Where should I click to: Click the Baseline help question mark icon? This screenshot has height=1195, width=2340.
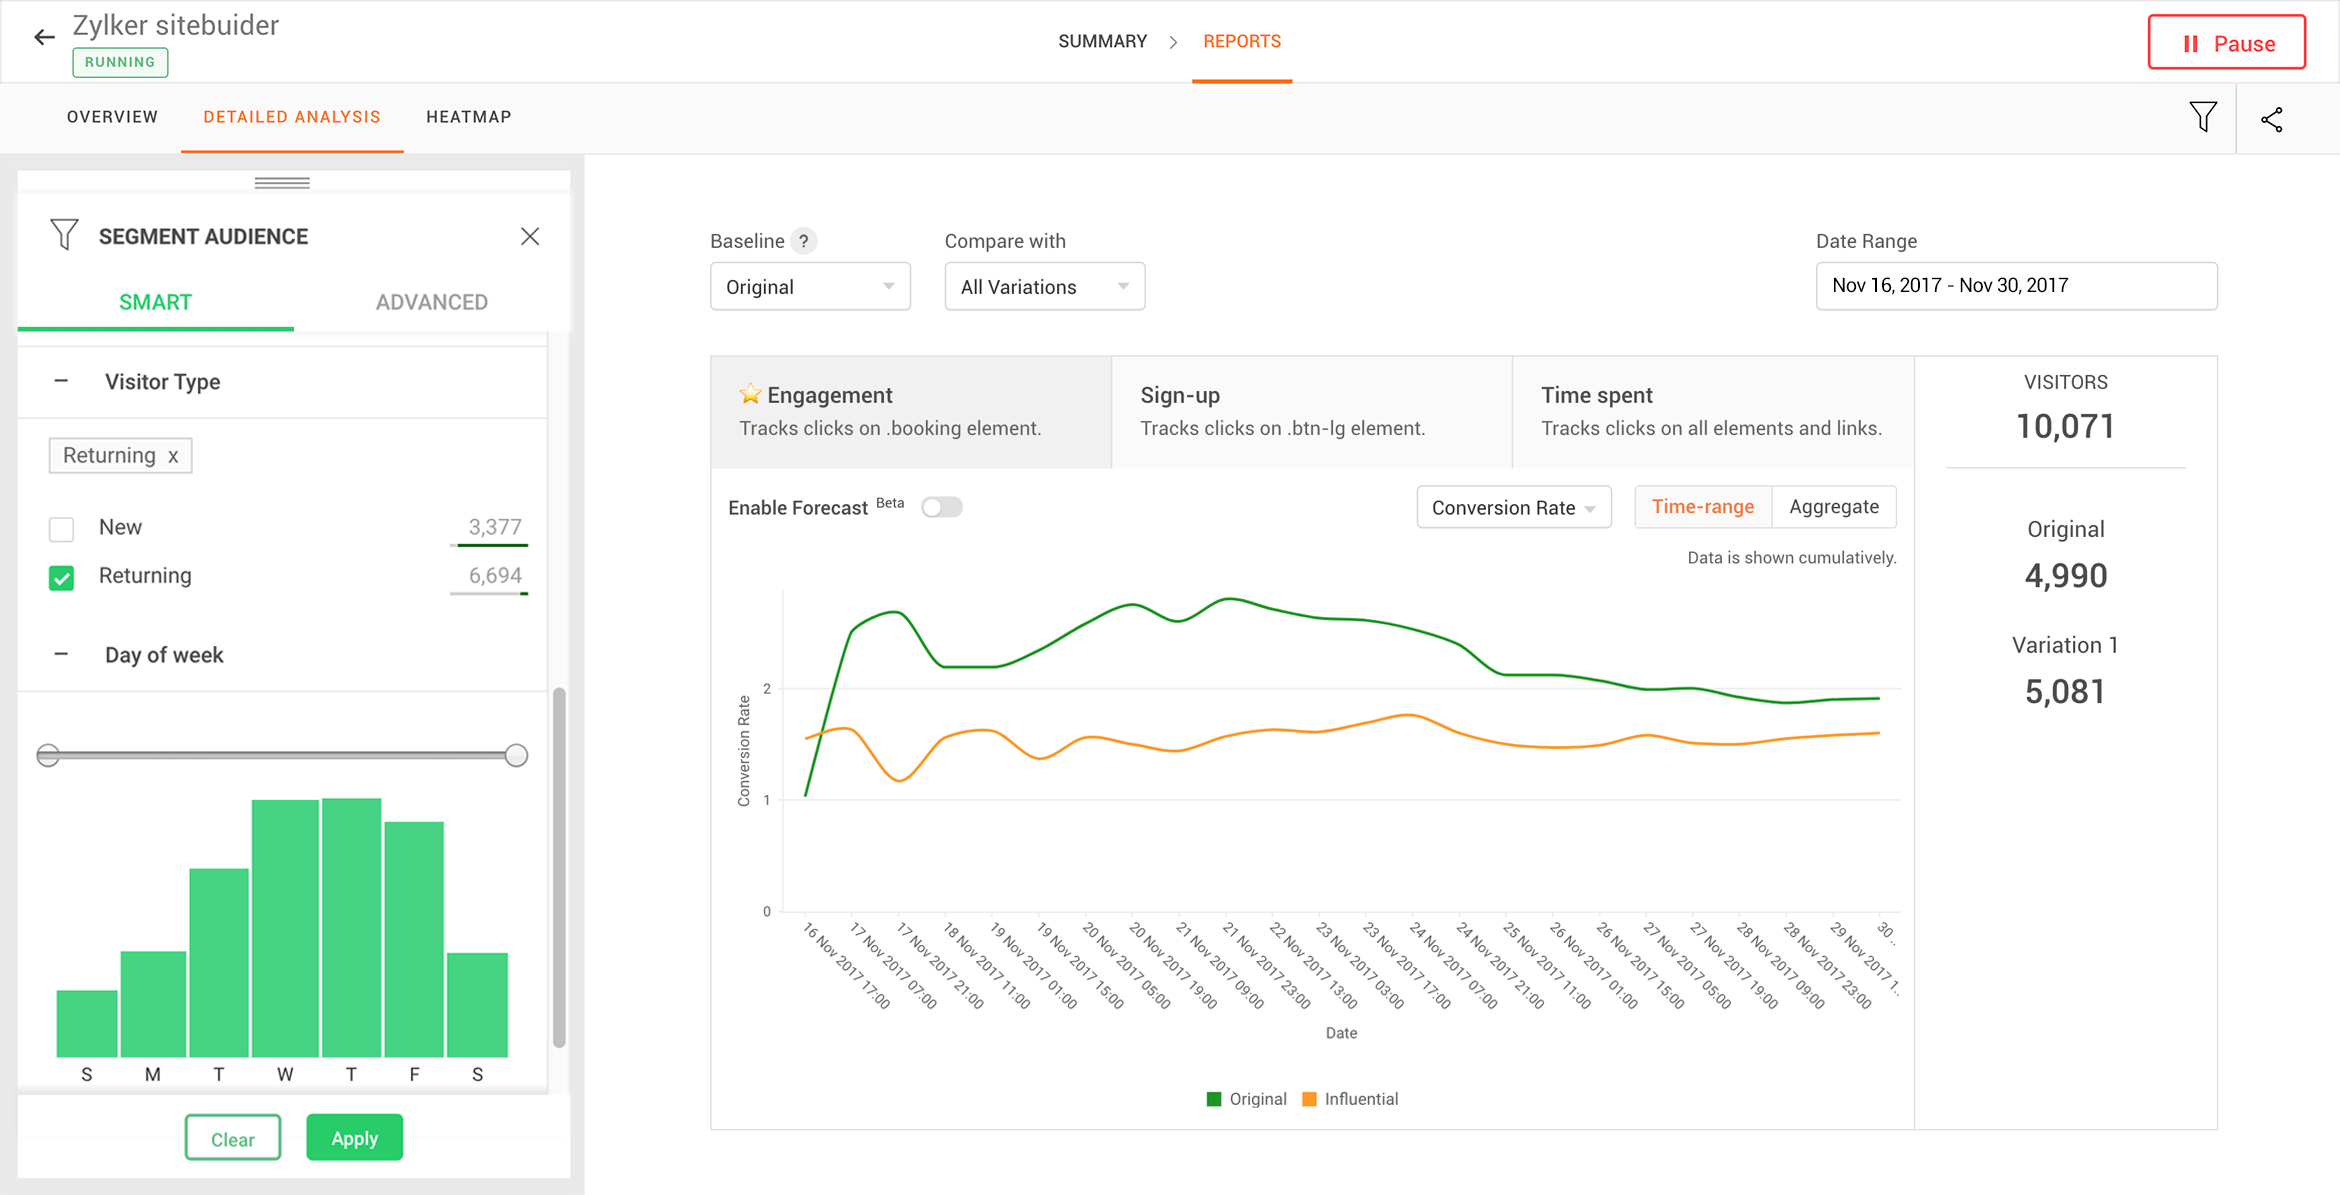(x=805, y=240)
